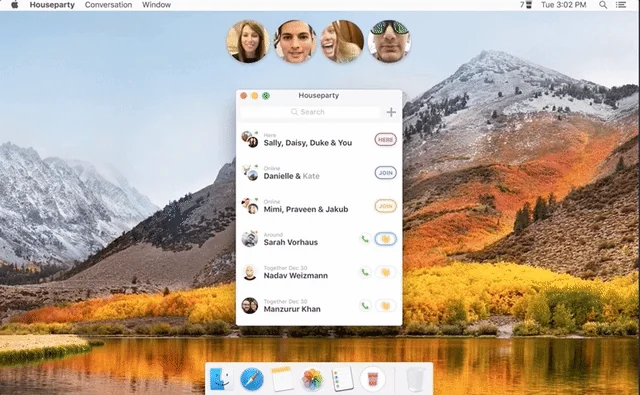Screen dimensions: 640x395
Task: Call Manzurur Khan with phone icon
Action: coord(365,306)
